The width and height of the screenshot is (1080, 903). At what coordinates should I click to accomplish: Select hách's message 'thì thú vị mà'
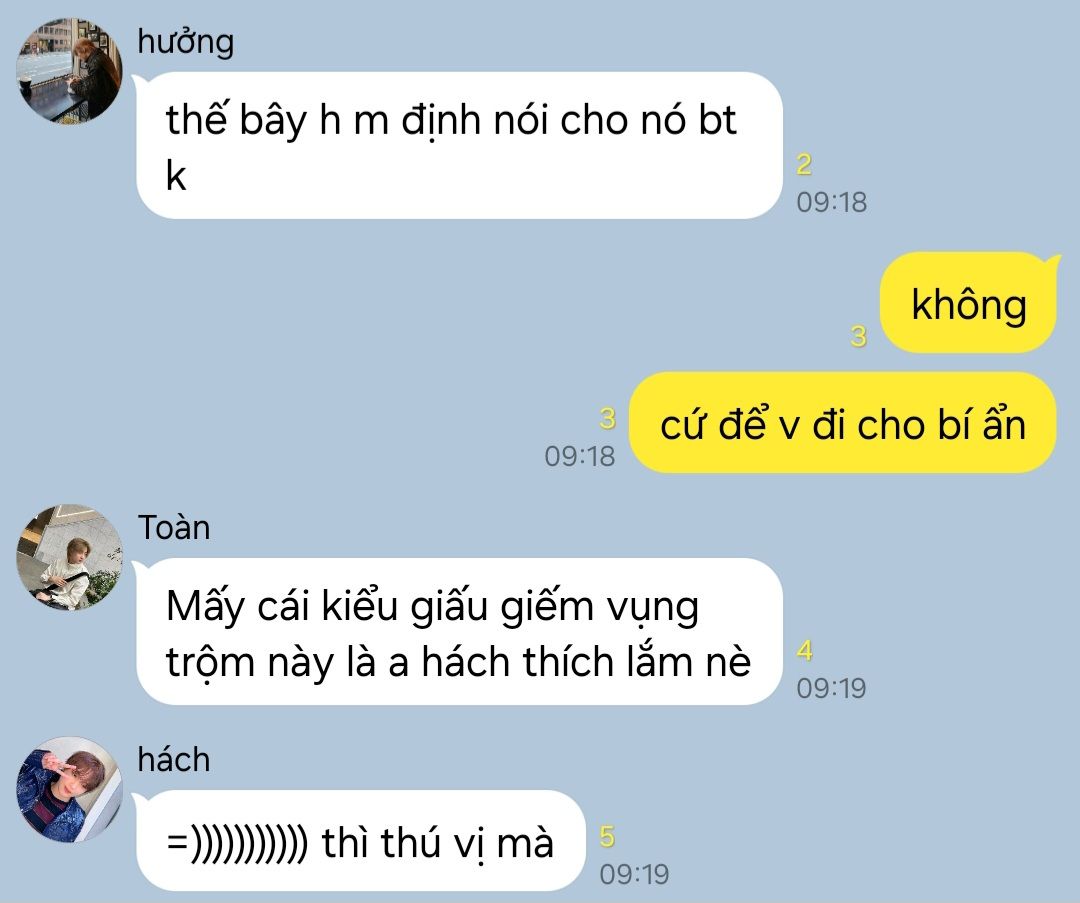361,841
